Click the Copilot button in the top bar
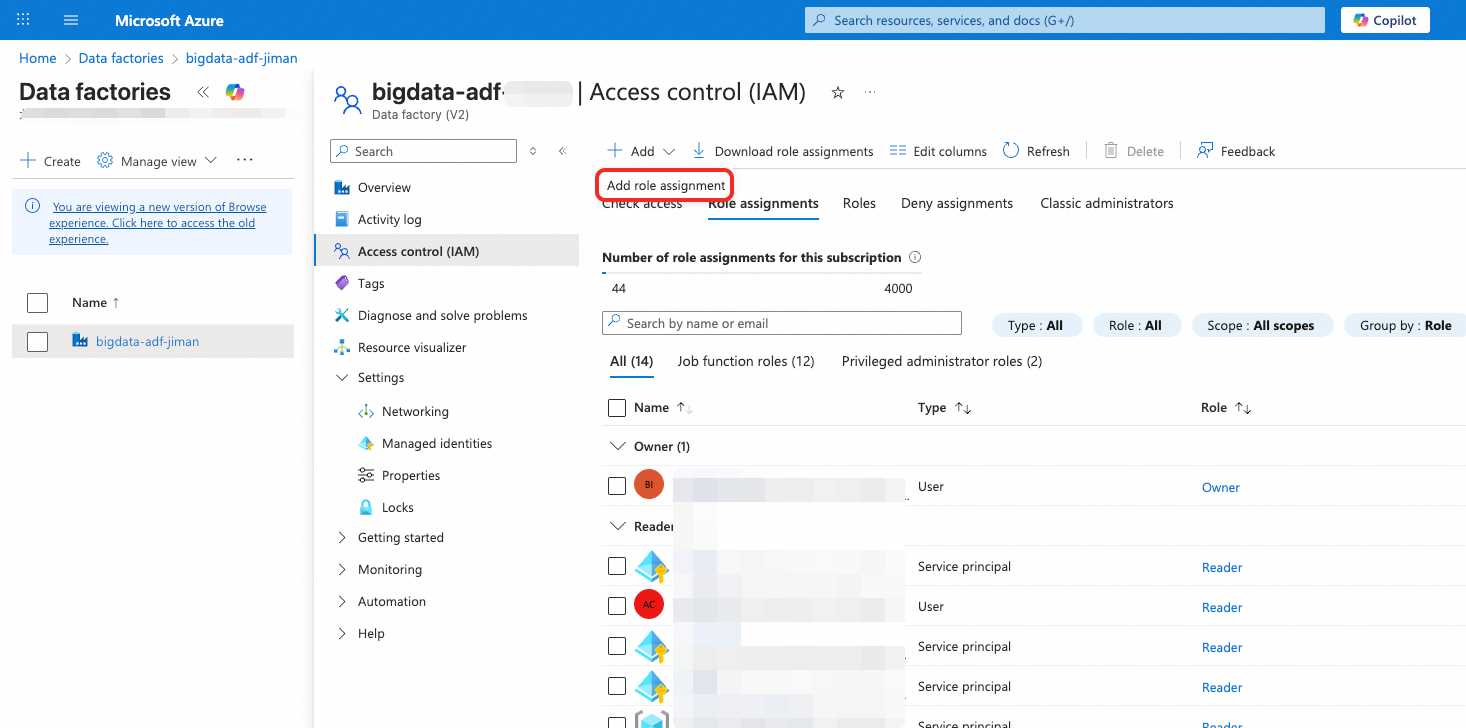 (x=1385, y=20)
